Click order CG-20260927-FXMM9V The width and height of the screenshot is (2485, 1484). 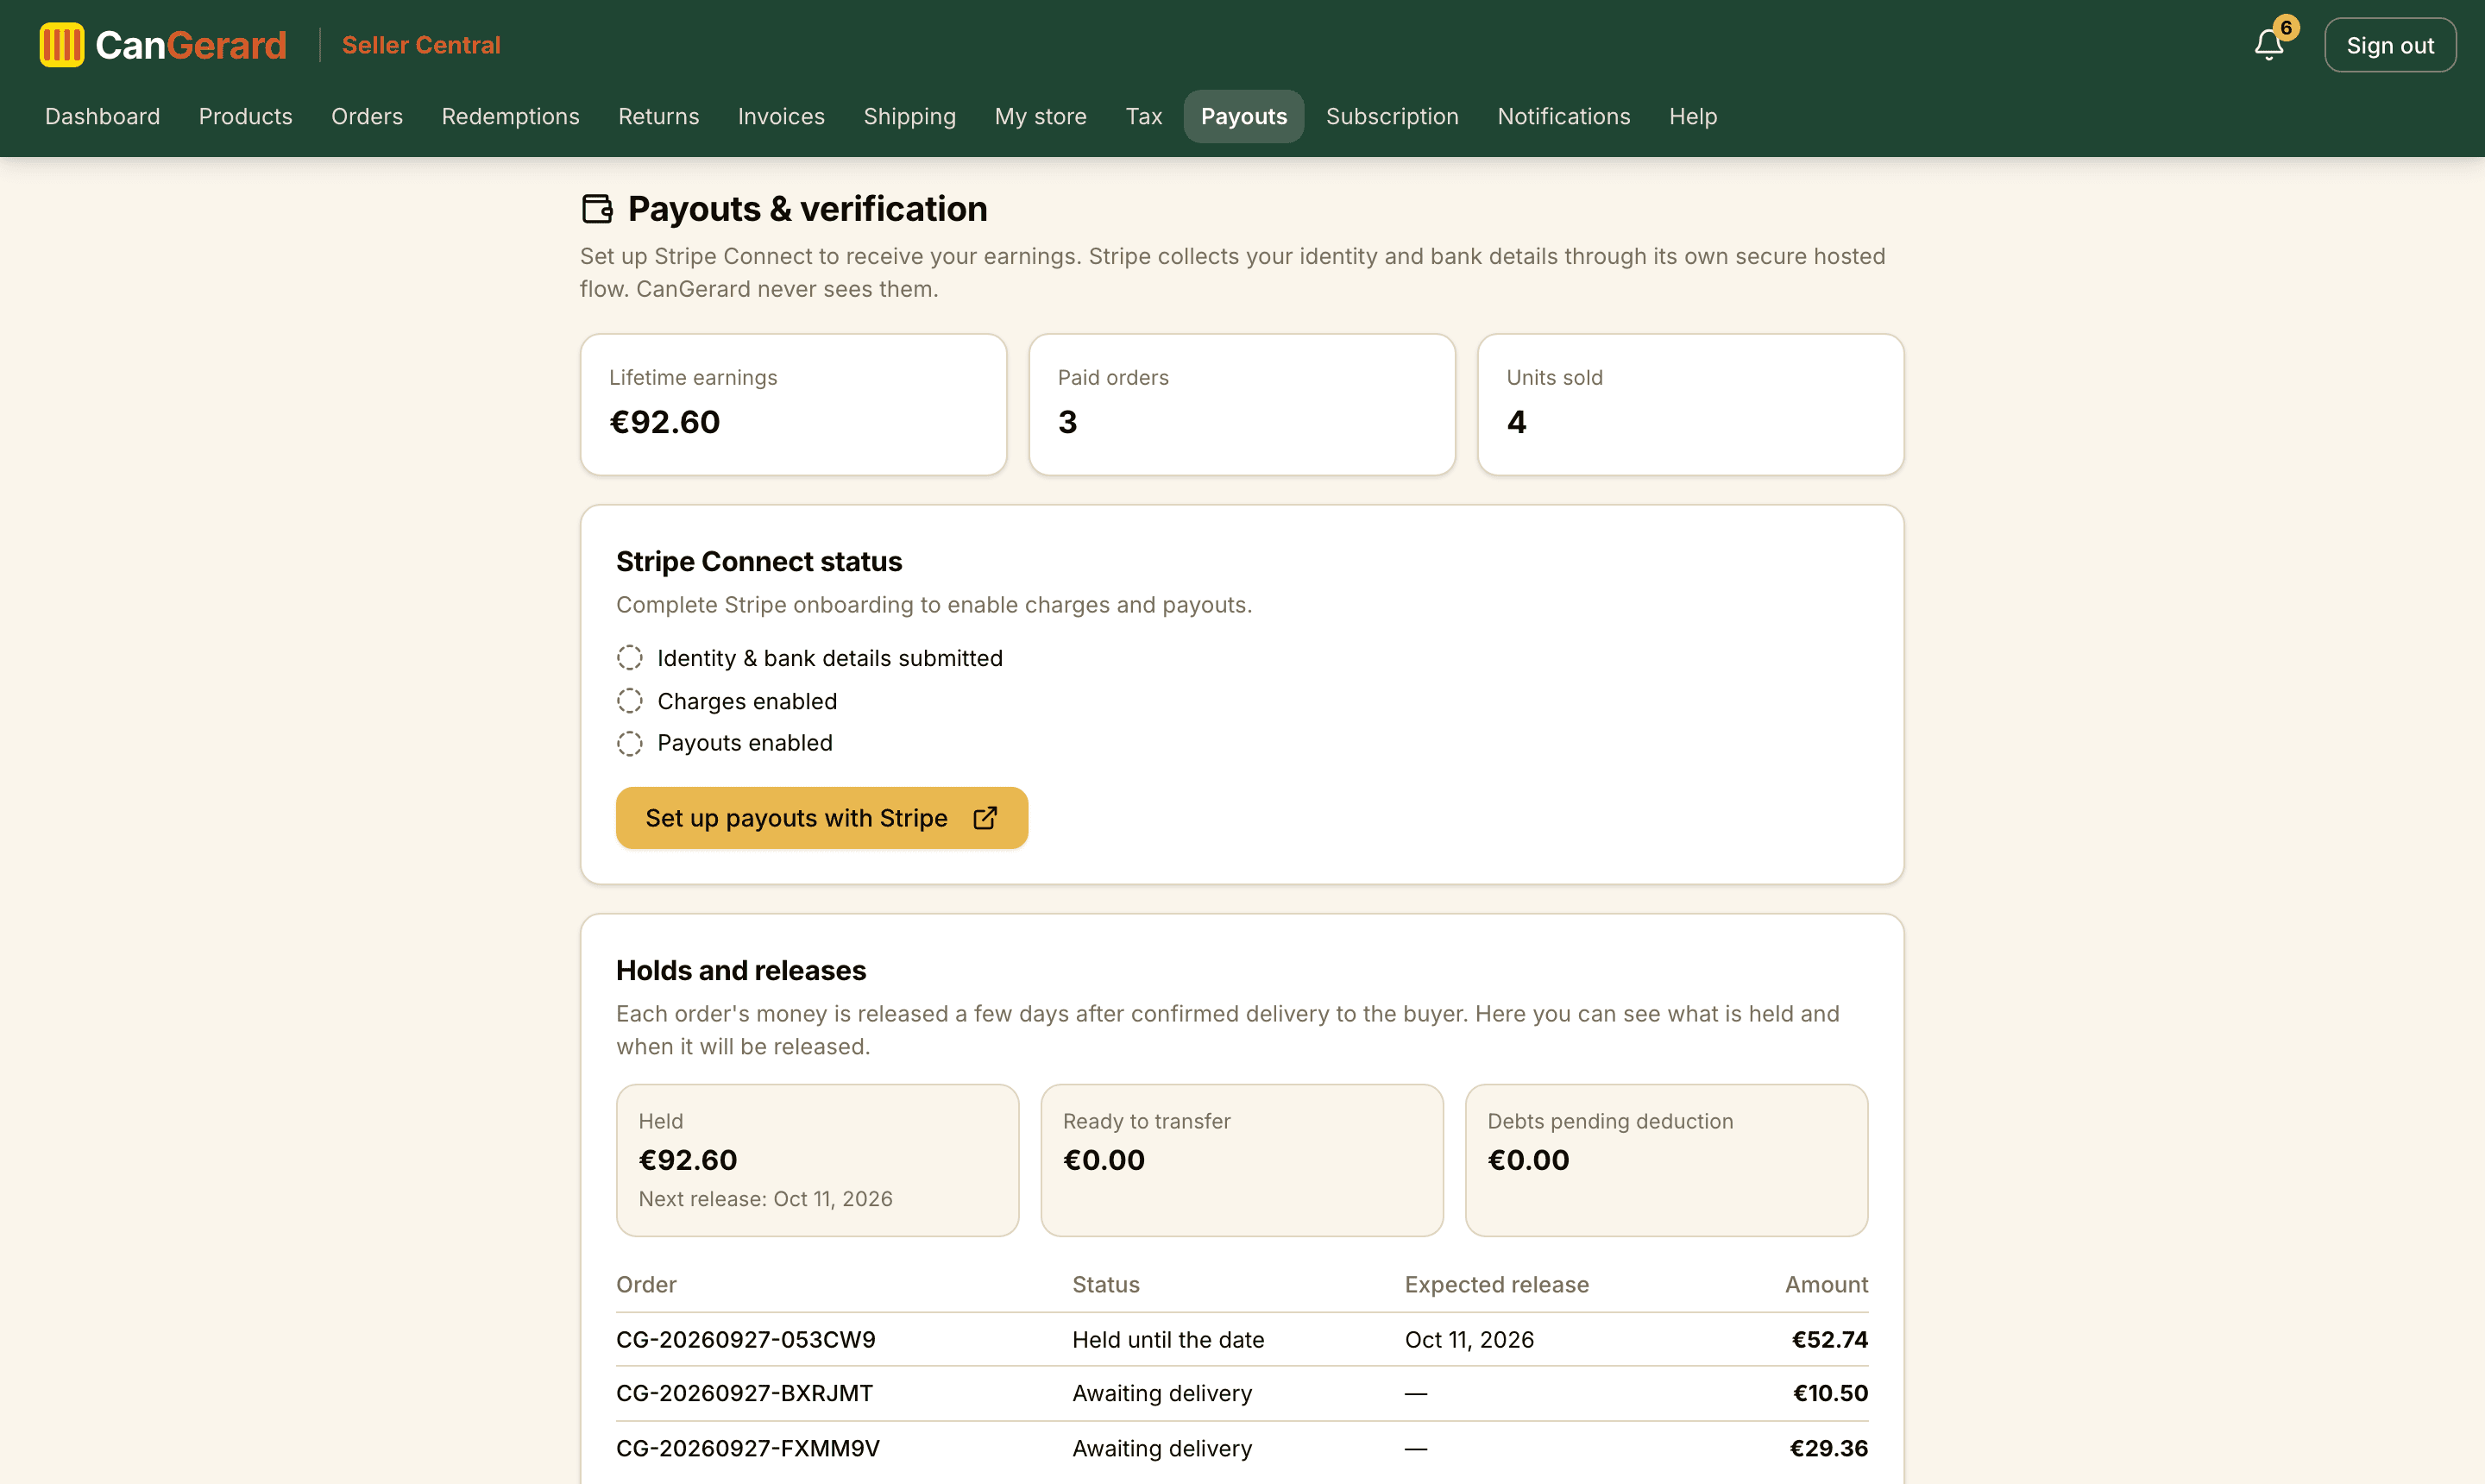(x=748, y=1448)
